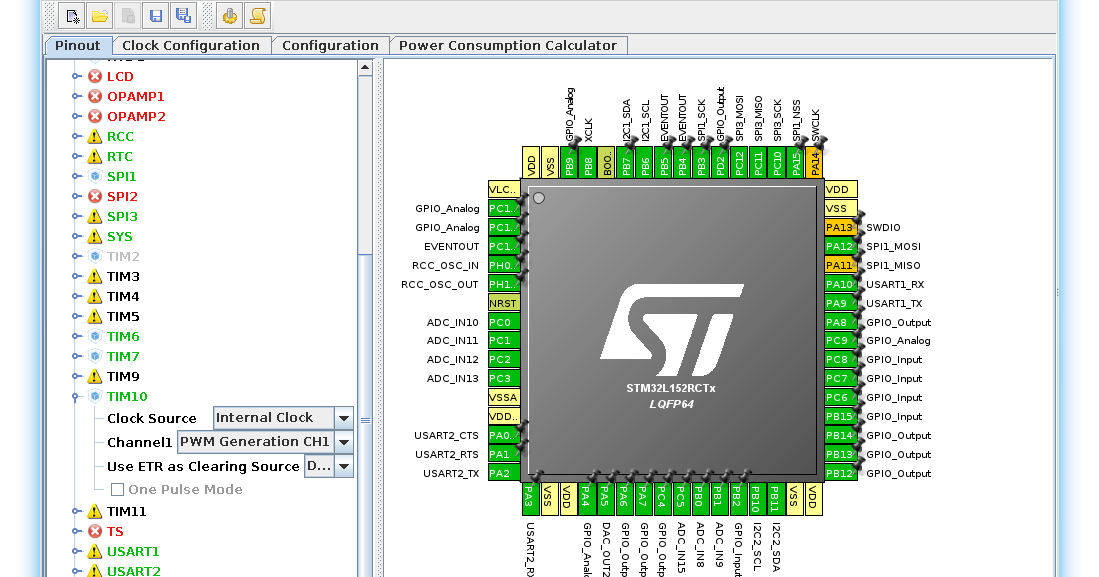The height and width of the screenshot is (577, 1099).
Task: Choose Save As with the double floppy icon
Action: click(x=184, y=16)
